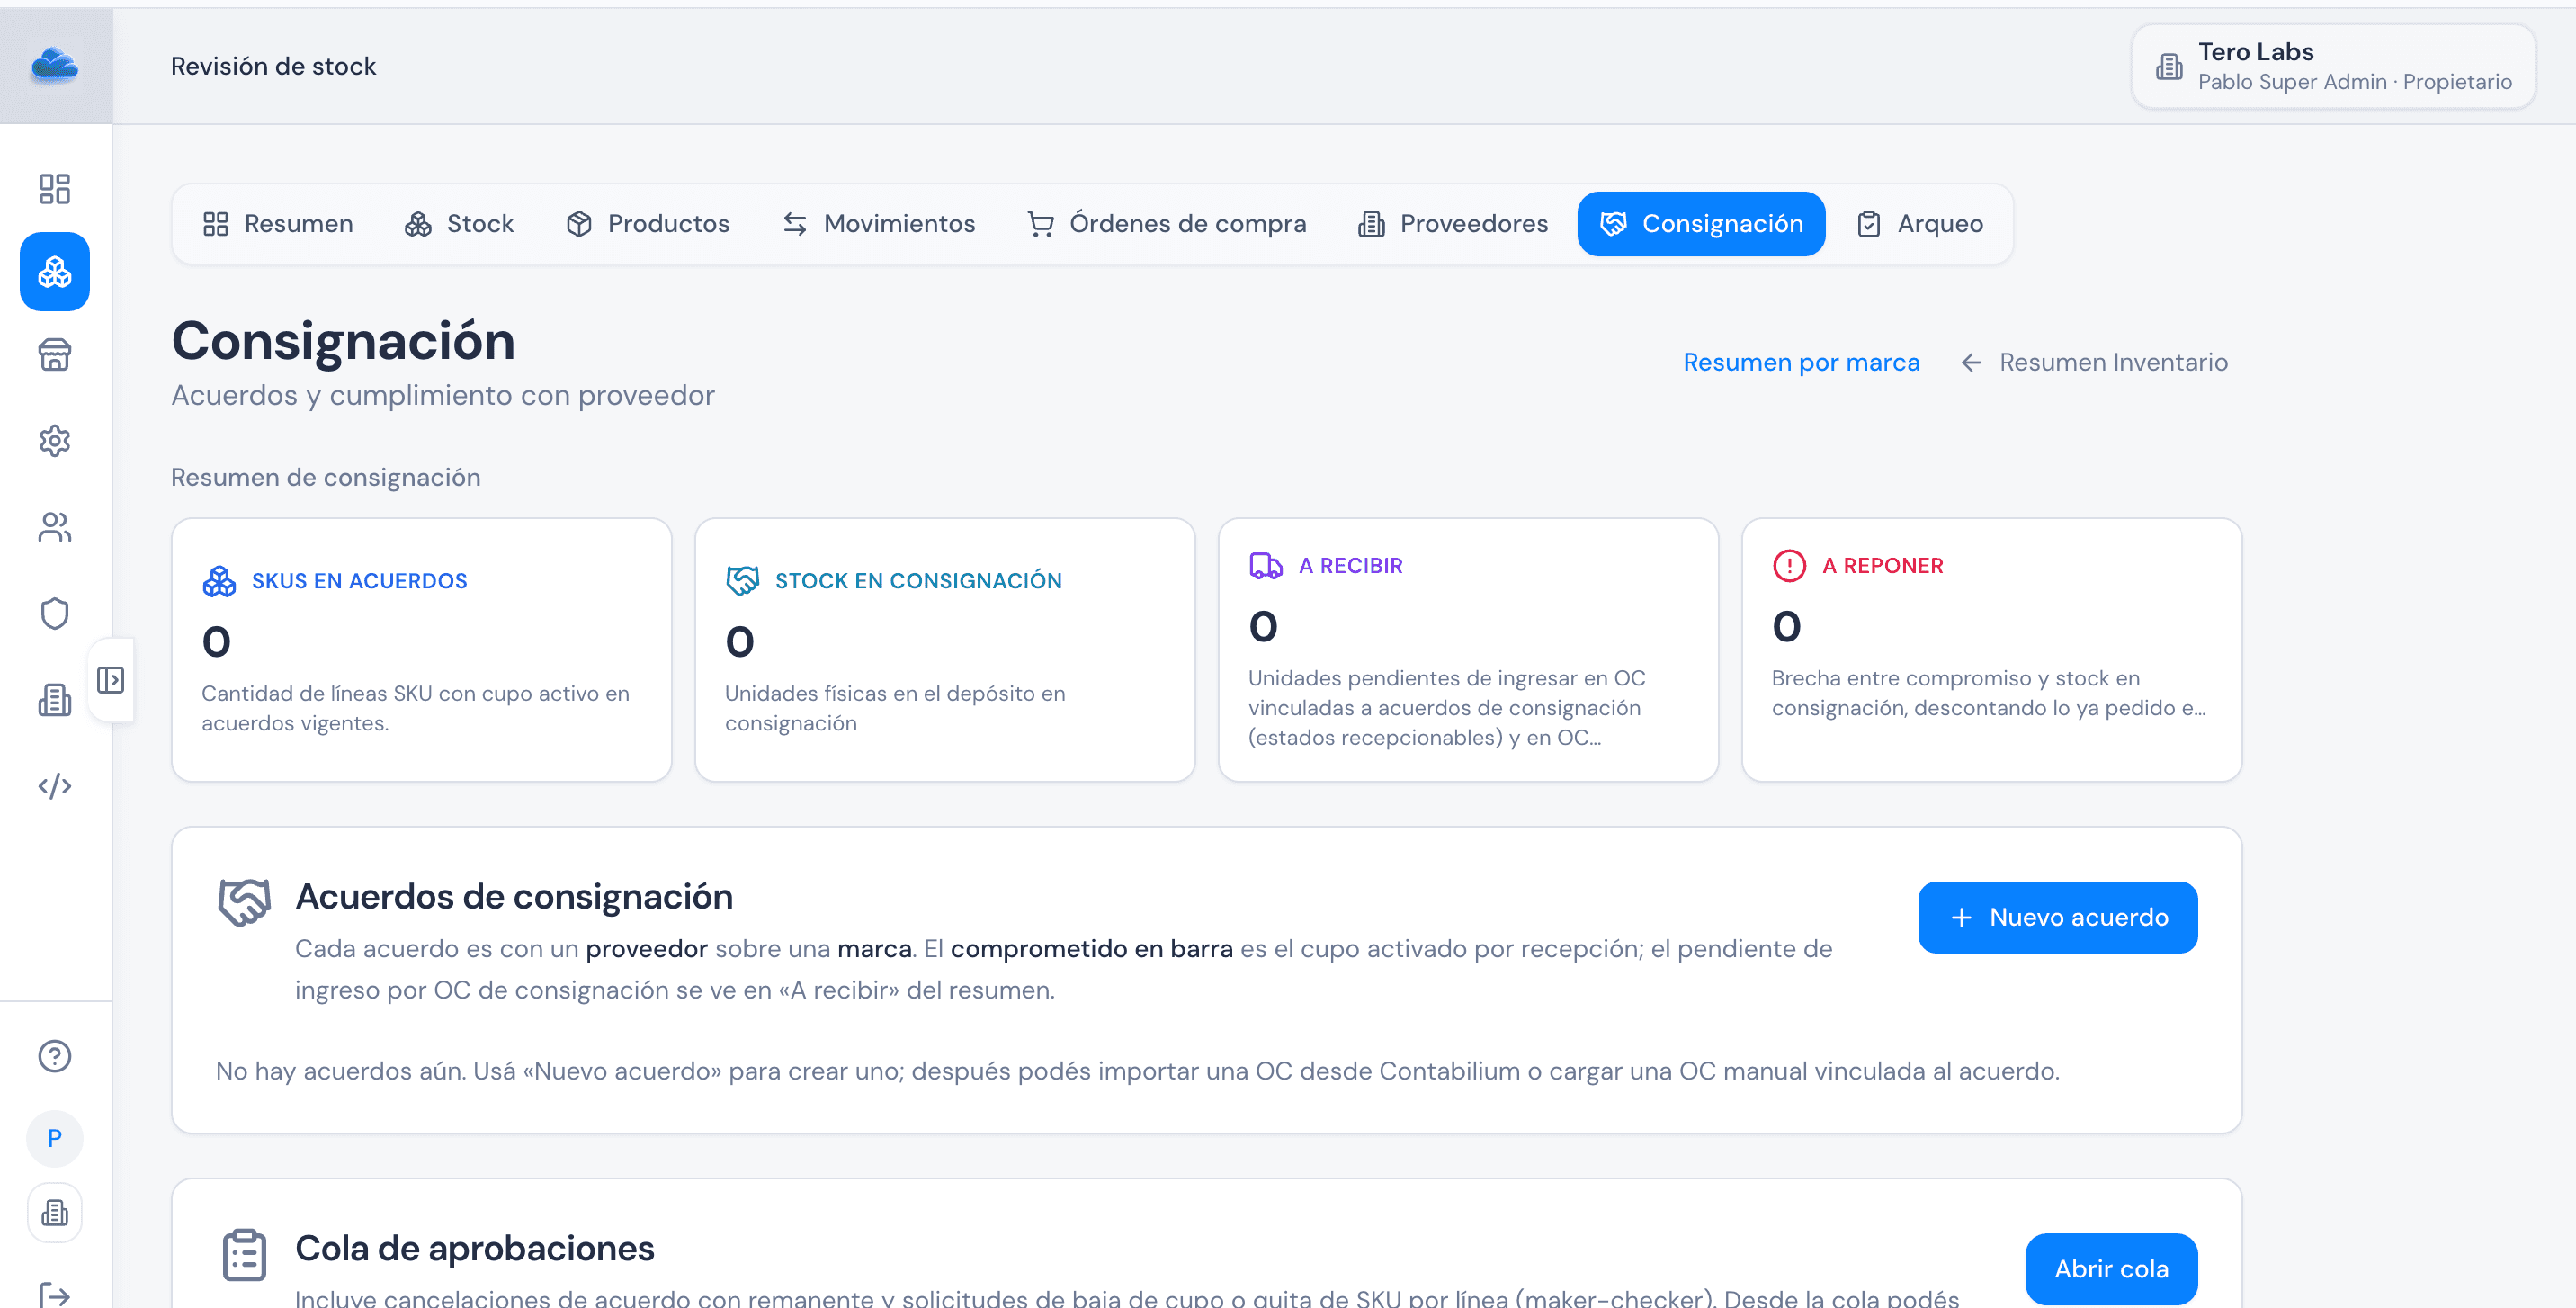Click the building icon in Tero Labs box
The width and height of the screenshot is (2576, 1308).
(2169, 67)
